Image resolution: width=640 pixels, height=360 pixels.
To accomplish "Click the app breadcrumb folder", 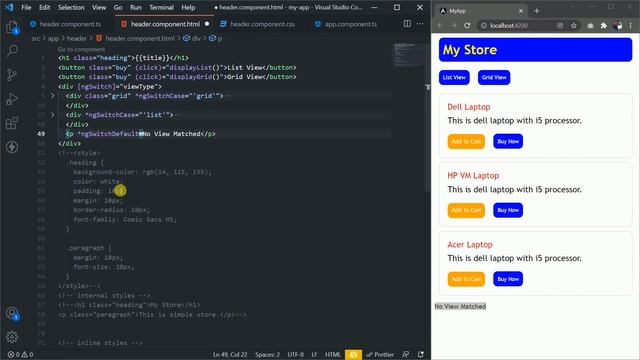I will [x=53, y=38].
